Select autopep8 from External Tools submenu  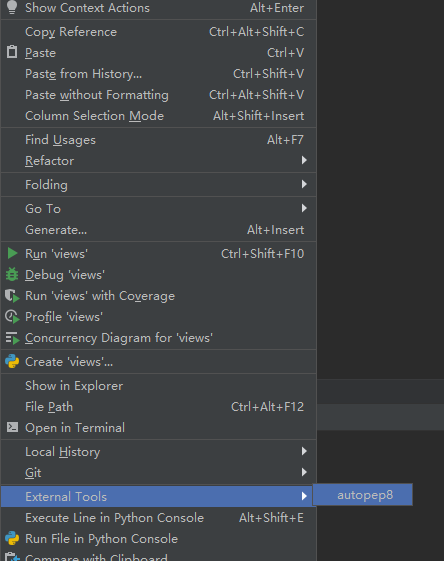click(x=363, y=495)
